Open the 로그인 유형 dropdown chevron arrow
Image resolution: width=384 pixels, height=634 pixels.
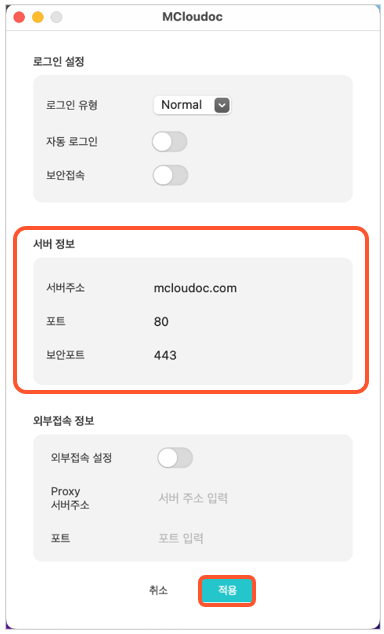(x=222, y=105)
